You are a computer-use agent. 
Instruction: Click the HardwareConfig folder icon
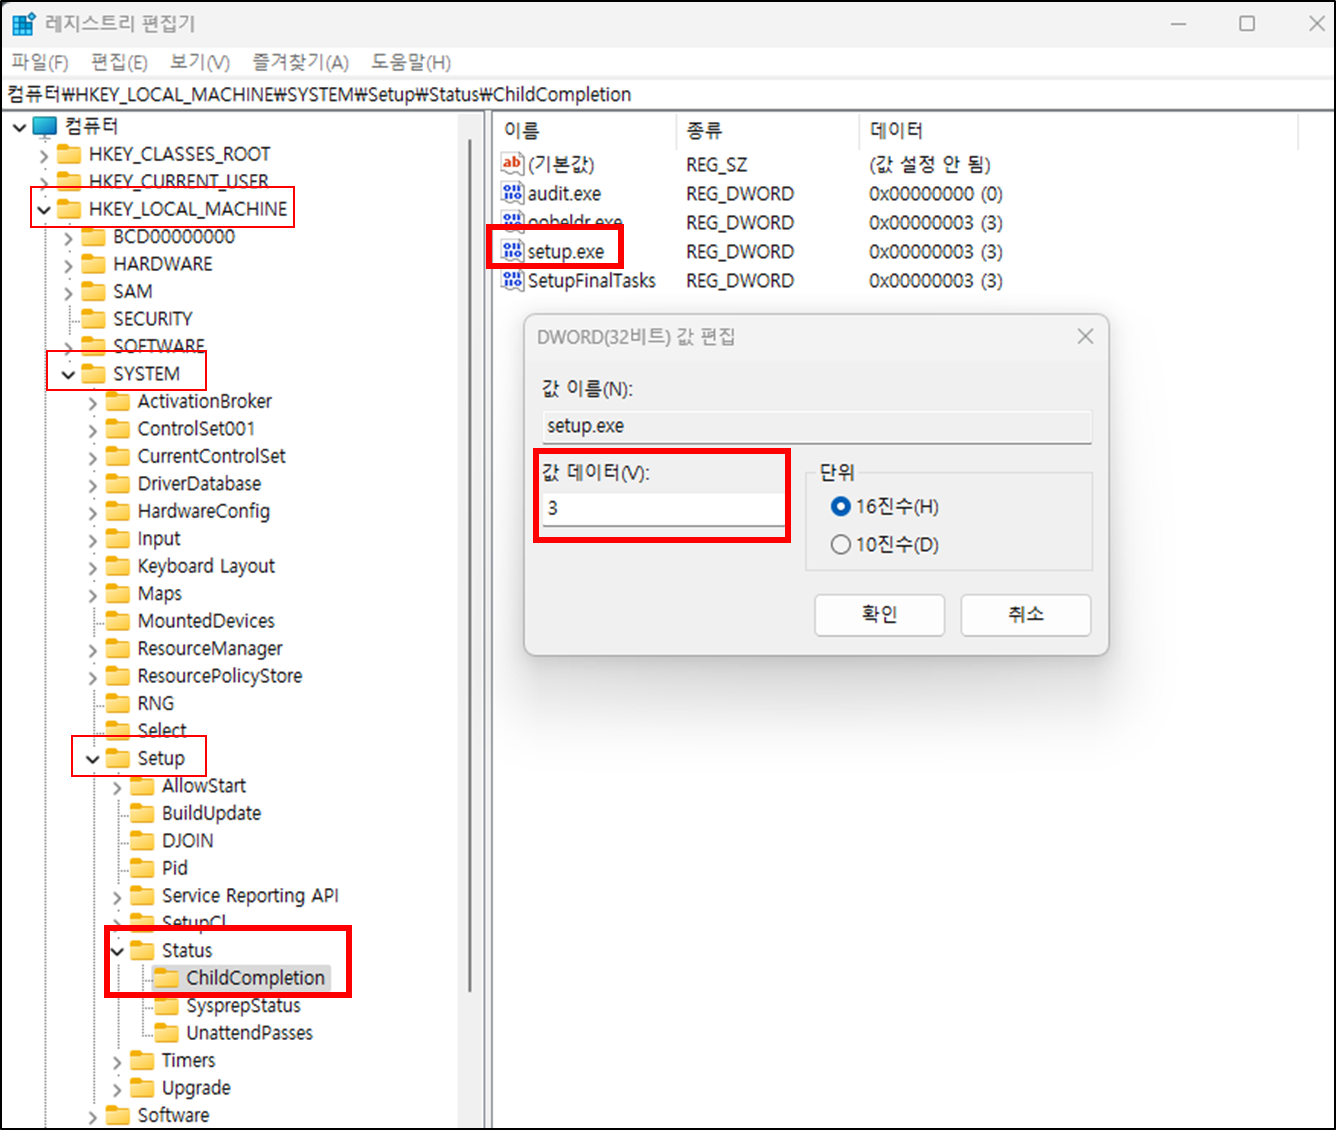point(118,511)
